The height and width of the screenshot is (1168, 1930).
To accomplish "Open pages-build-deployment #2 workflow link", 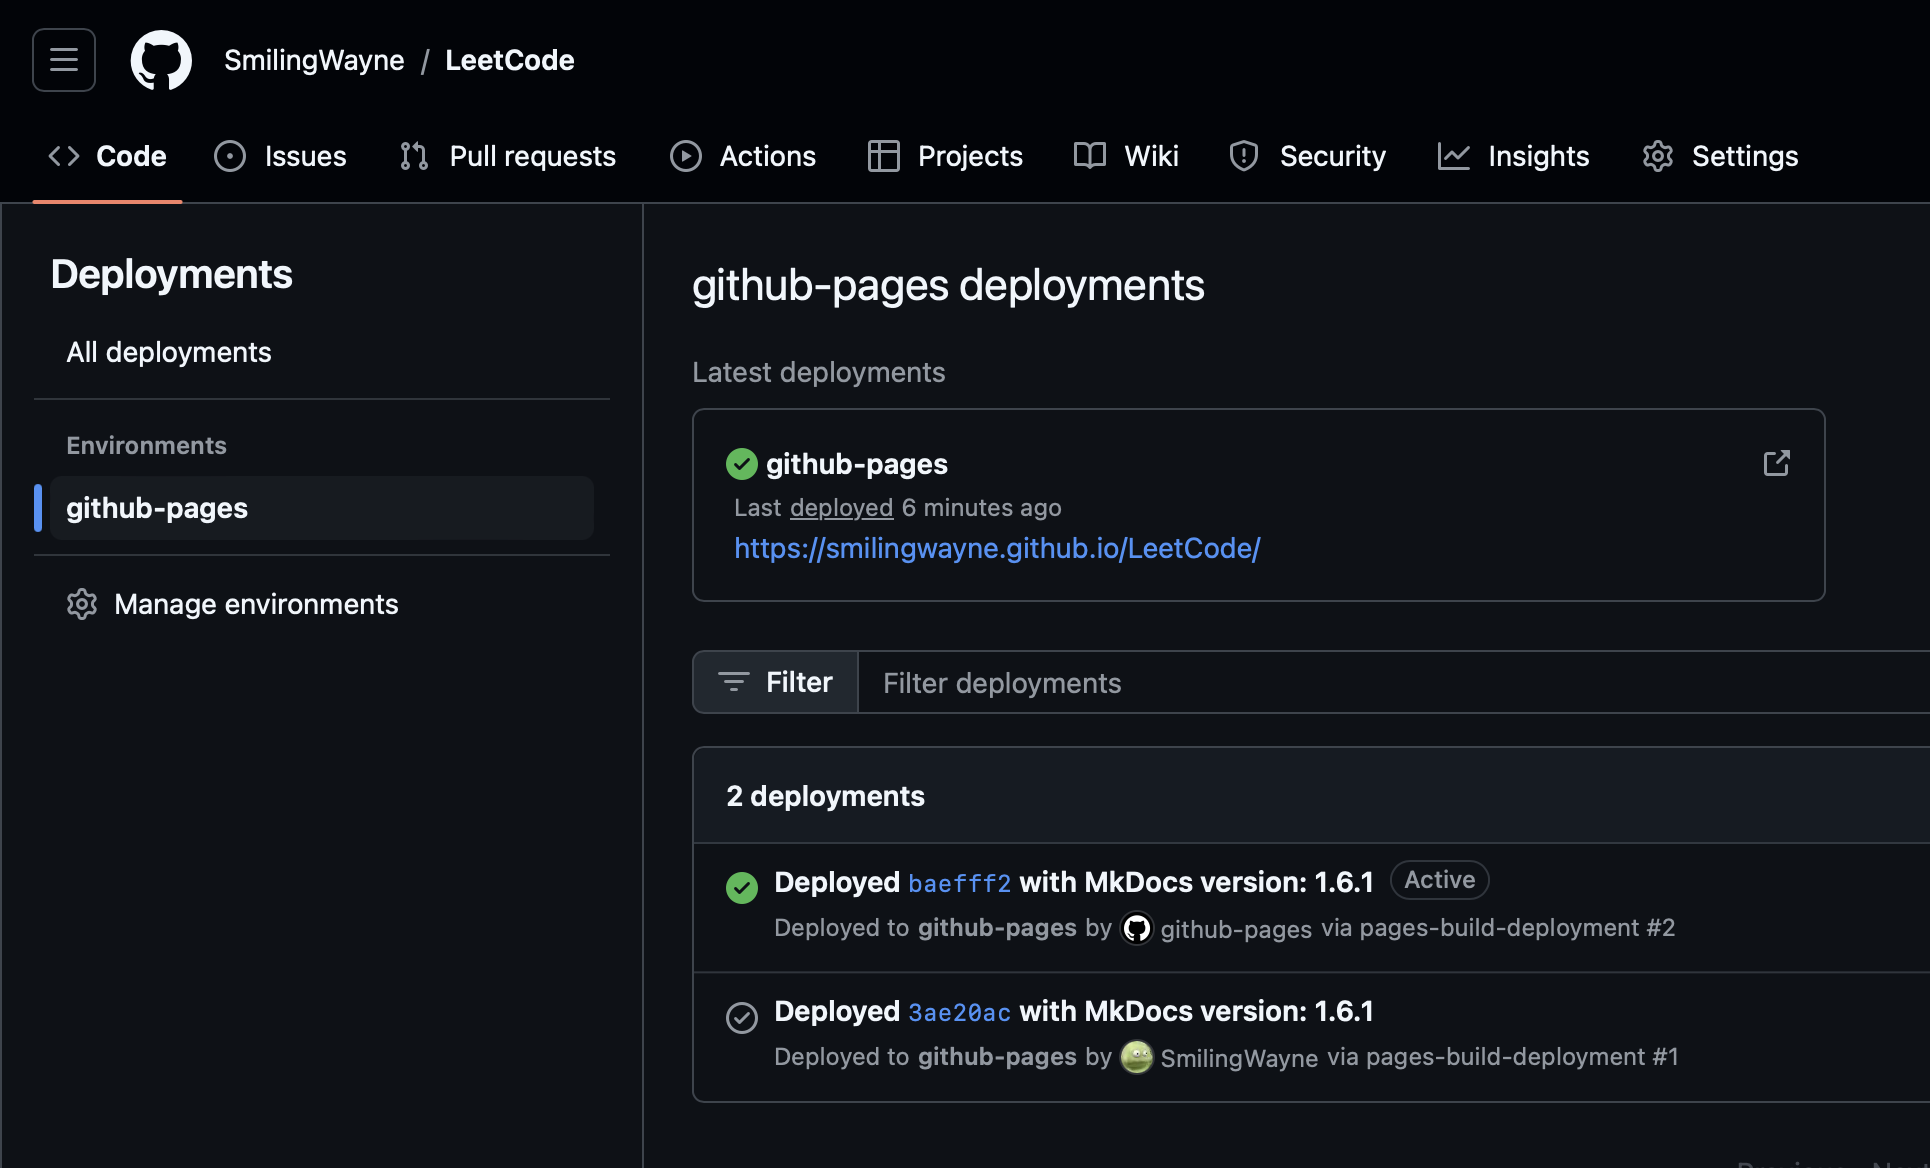I will [1517, 928].
